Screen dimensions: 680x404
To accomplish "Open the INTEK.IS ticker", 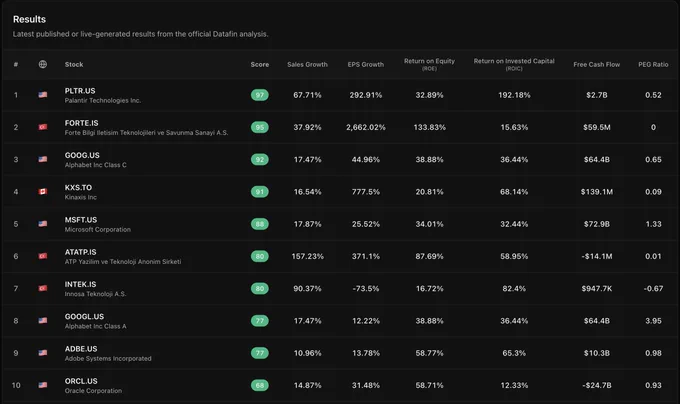I will click(80, 284).
